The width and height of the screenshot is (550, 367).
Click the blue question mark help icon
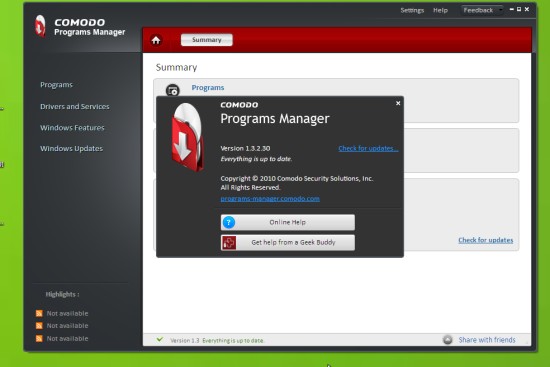coord(229,222)
